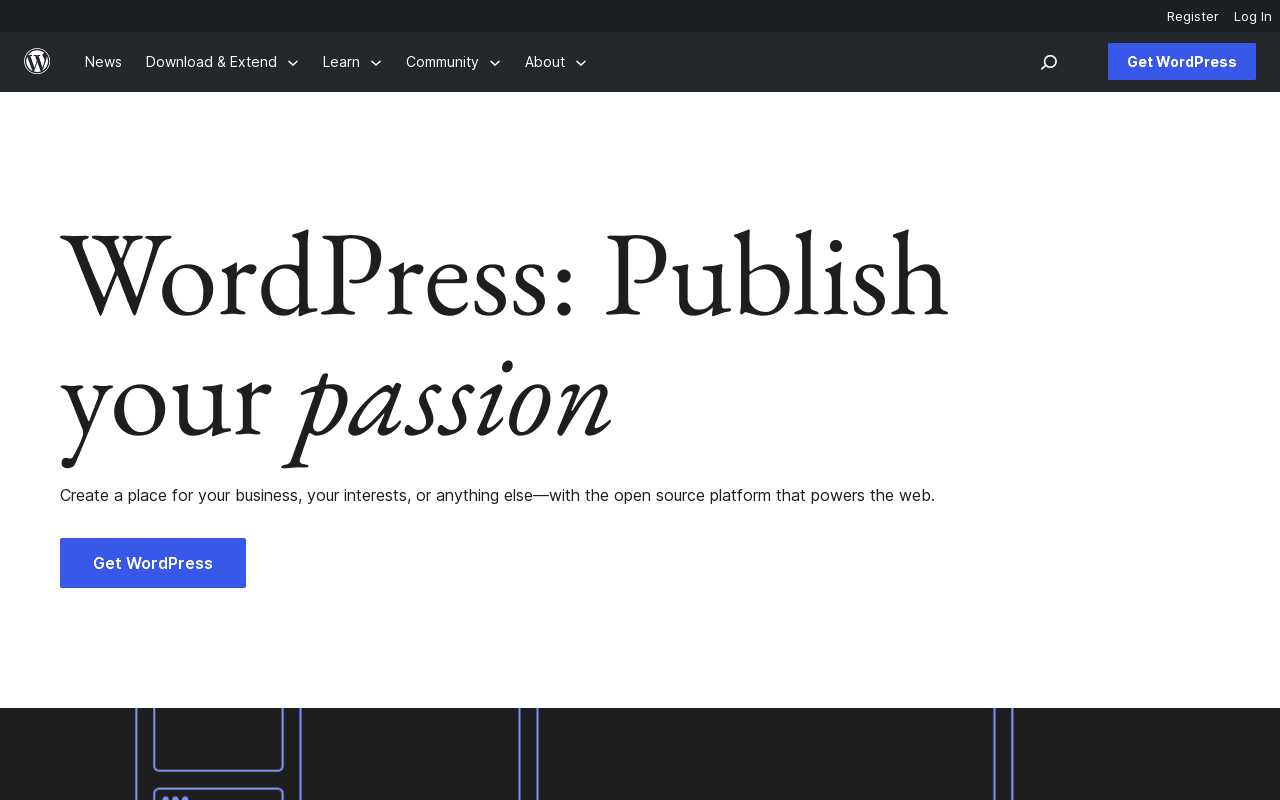Open the Download & Extend menu
Viewport: 1280px width, 800px height.
(x=210, y=61)
